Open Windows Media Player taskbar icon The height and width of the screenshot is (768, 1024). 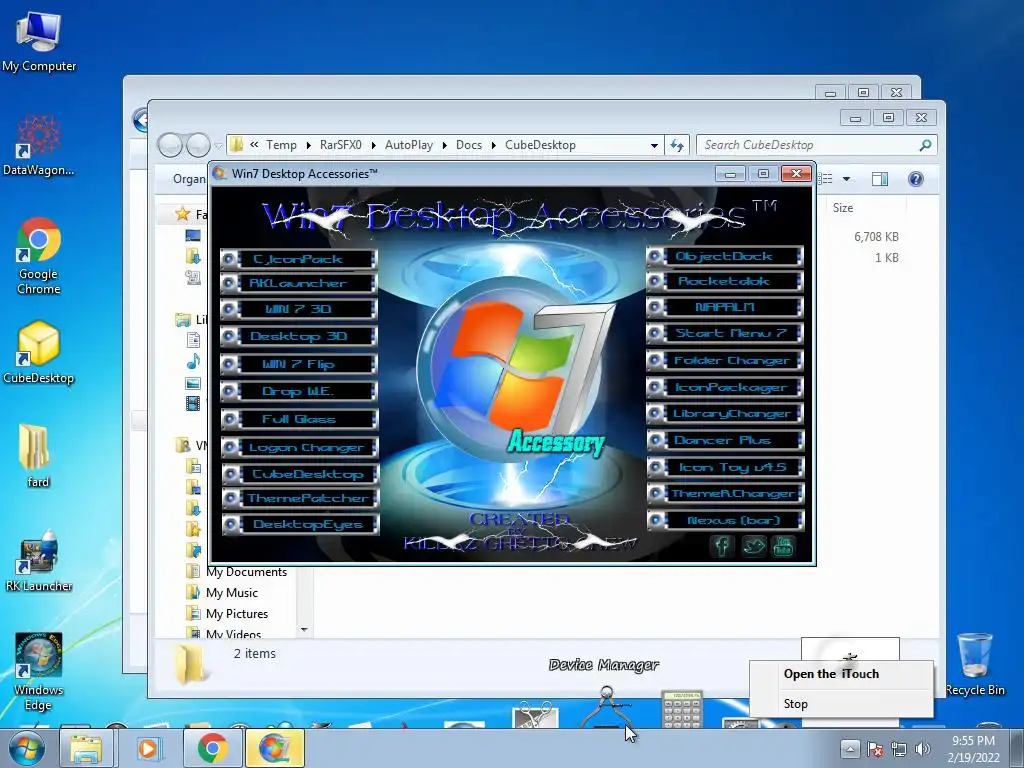tap(148, 748)
